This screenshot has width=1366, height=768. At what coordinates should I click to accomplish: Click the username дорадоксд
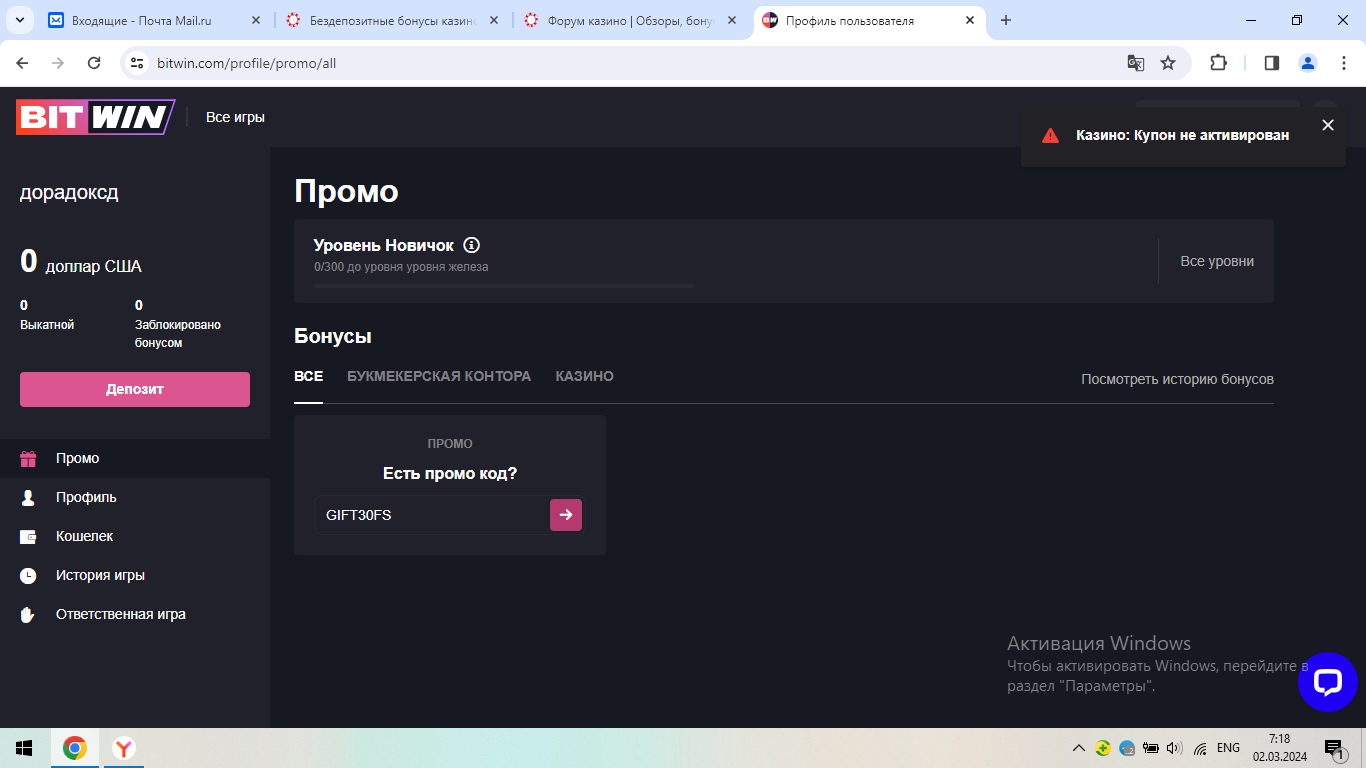(69, 193)
